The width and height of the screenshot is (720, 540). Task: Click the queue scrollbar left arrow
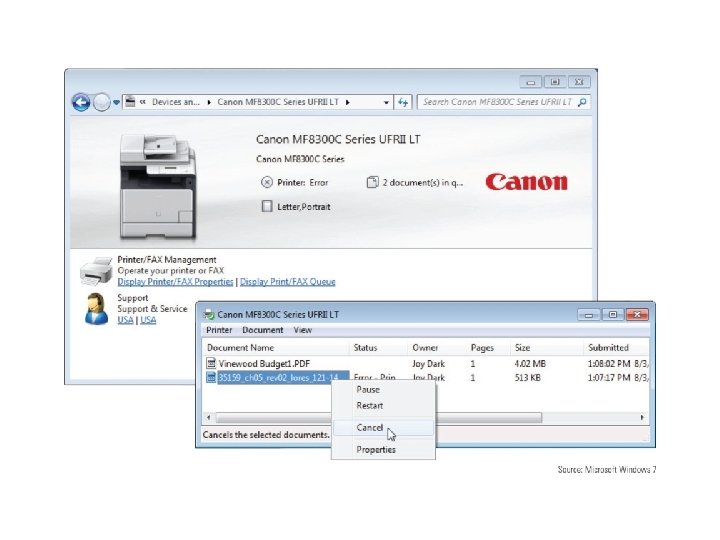coord(208,417)
